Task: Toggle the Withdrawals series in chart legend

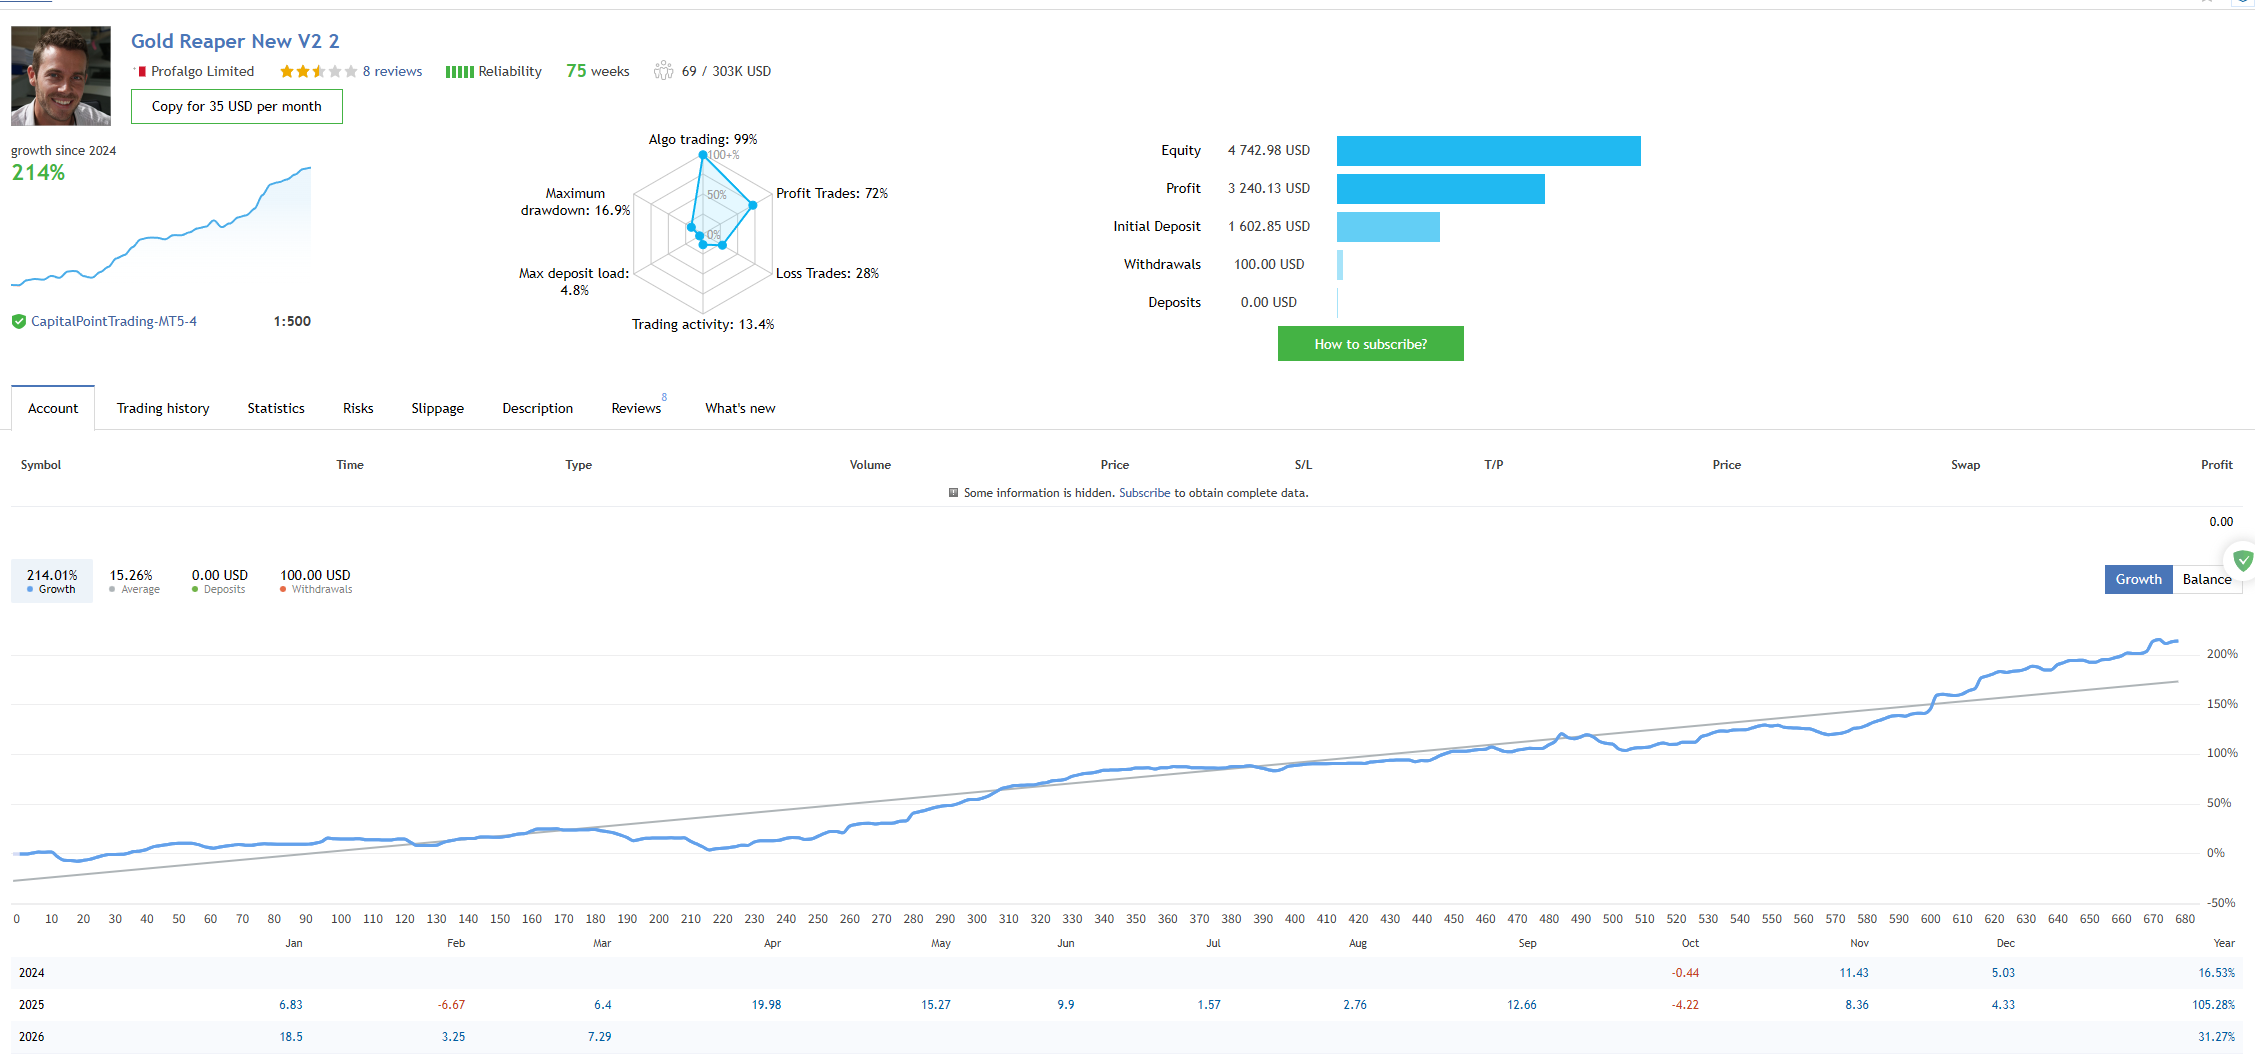Action: tap(315, 581)
